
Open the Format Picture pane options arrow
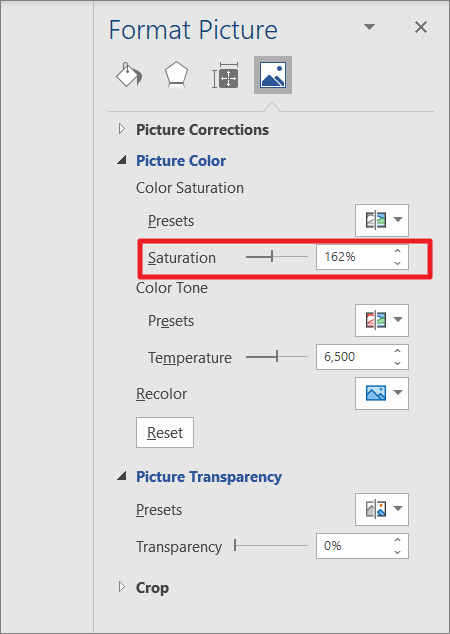(x=369, y=27)
